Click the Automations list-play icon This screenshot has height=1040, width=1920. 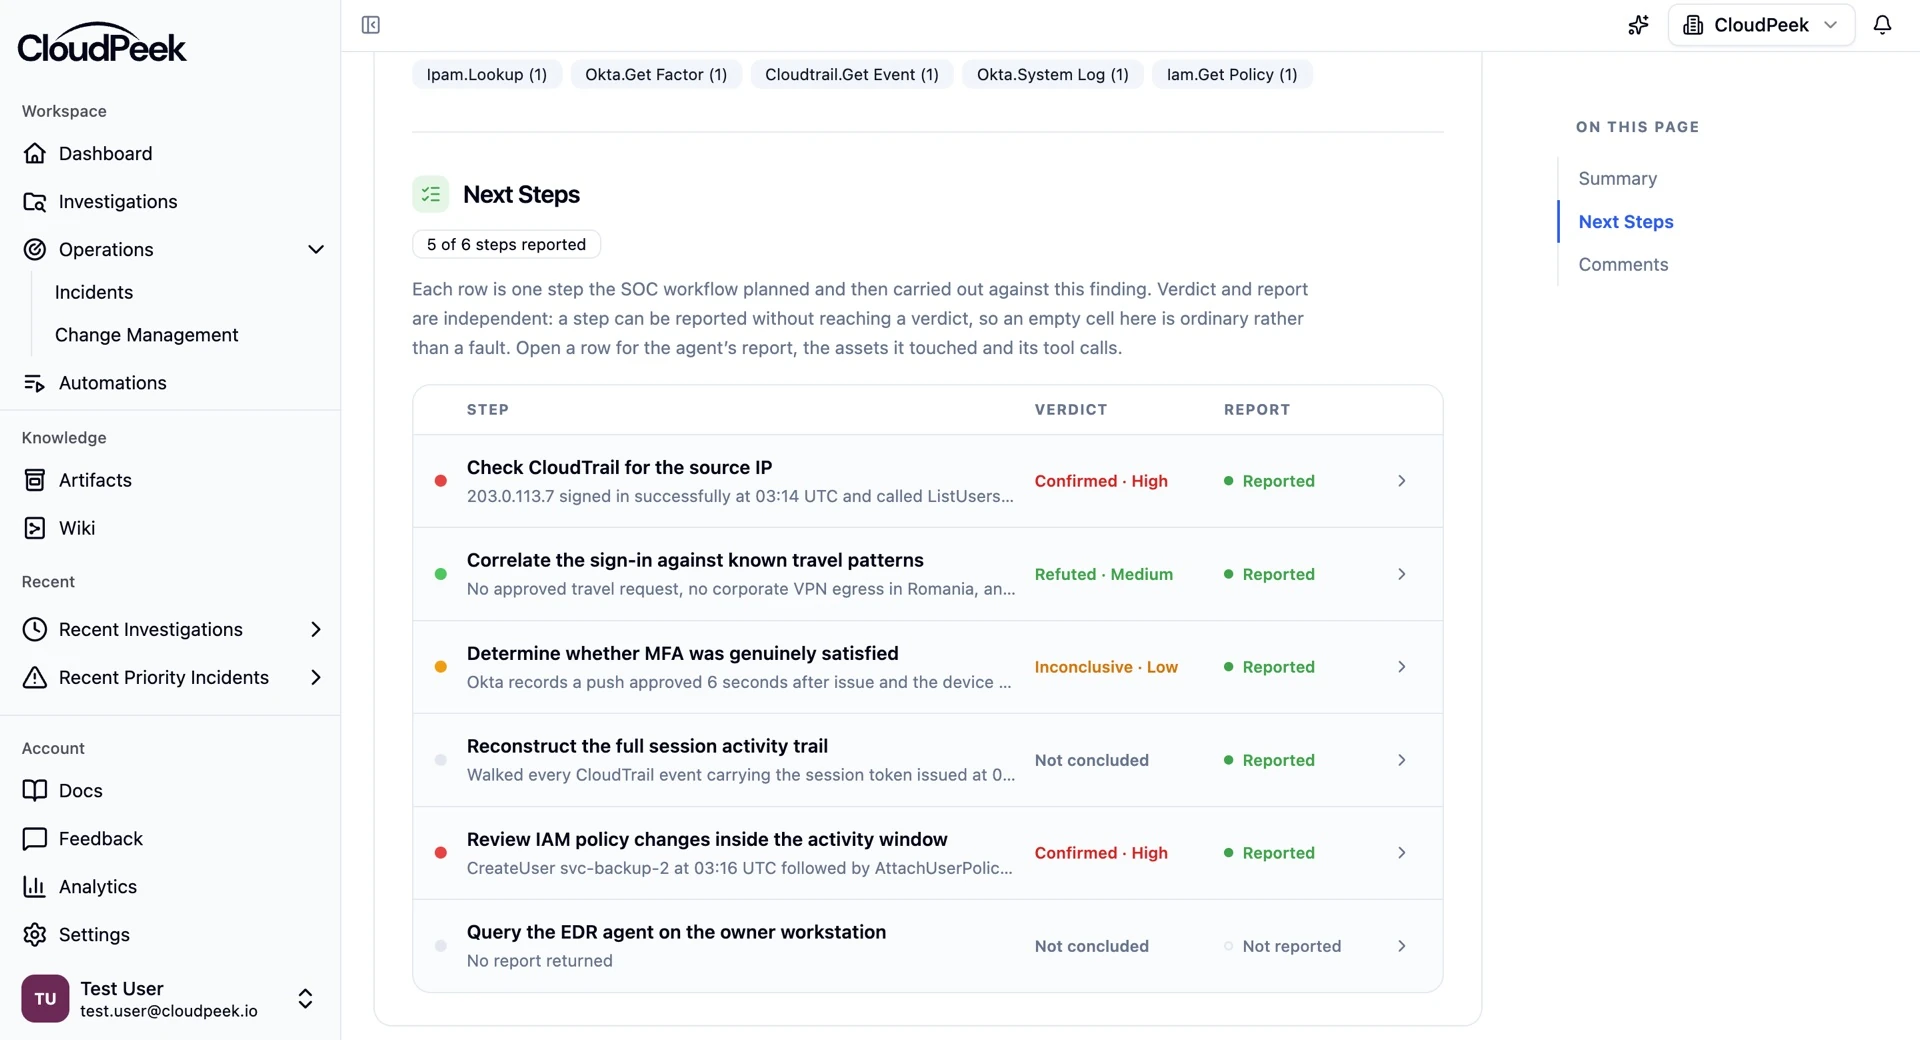(35, 383)
